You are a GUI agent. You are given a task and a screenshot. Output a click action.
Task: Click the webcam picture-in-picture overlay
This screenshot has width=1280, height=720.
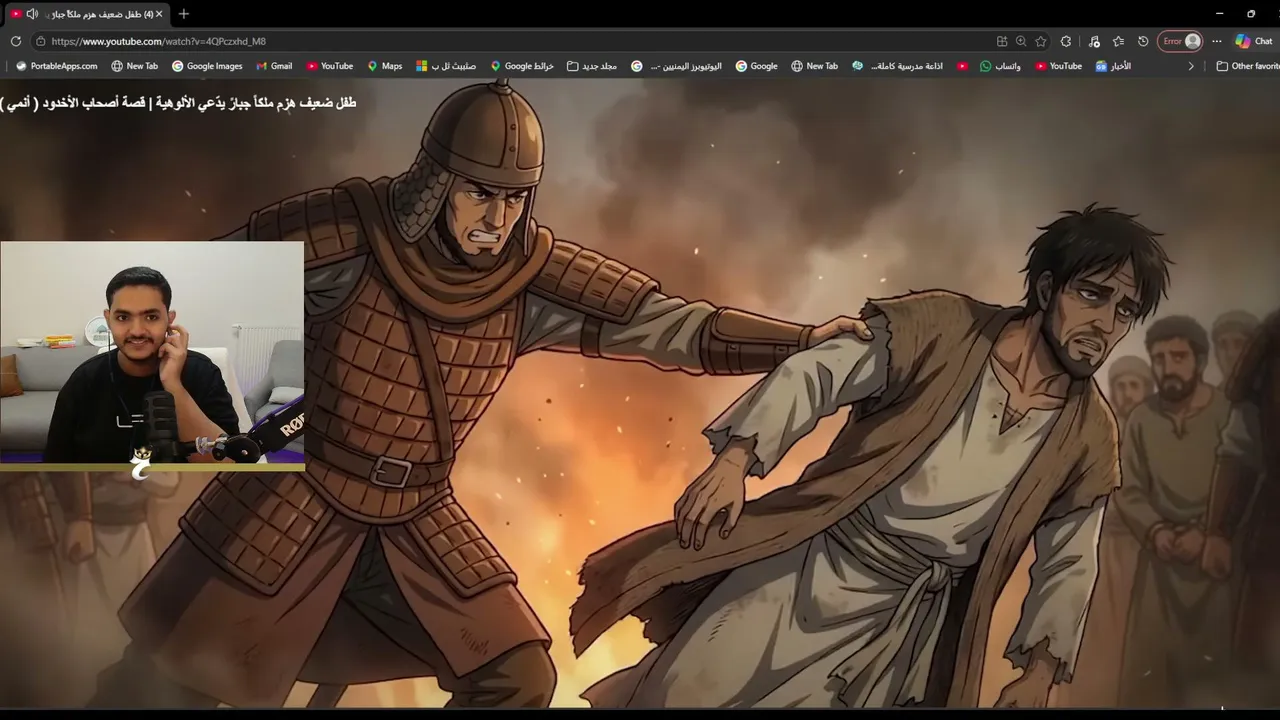click(x=152, y=355)
